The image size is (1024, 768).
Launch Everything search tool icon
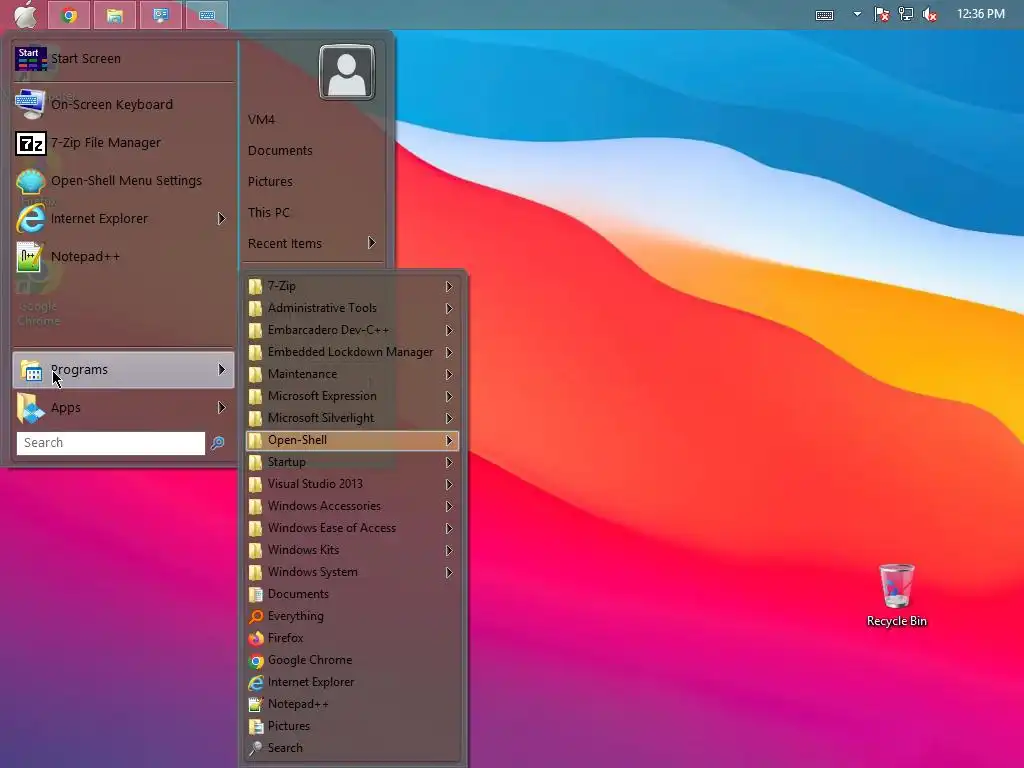click(x=255, y=616)
